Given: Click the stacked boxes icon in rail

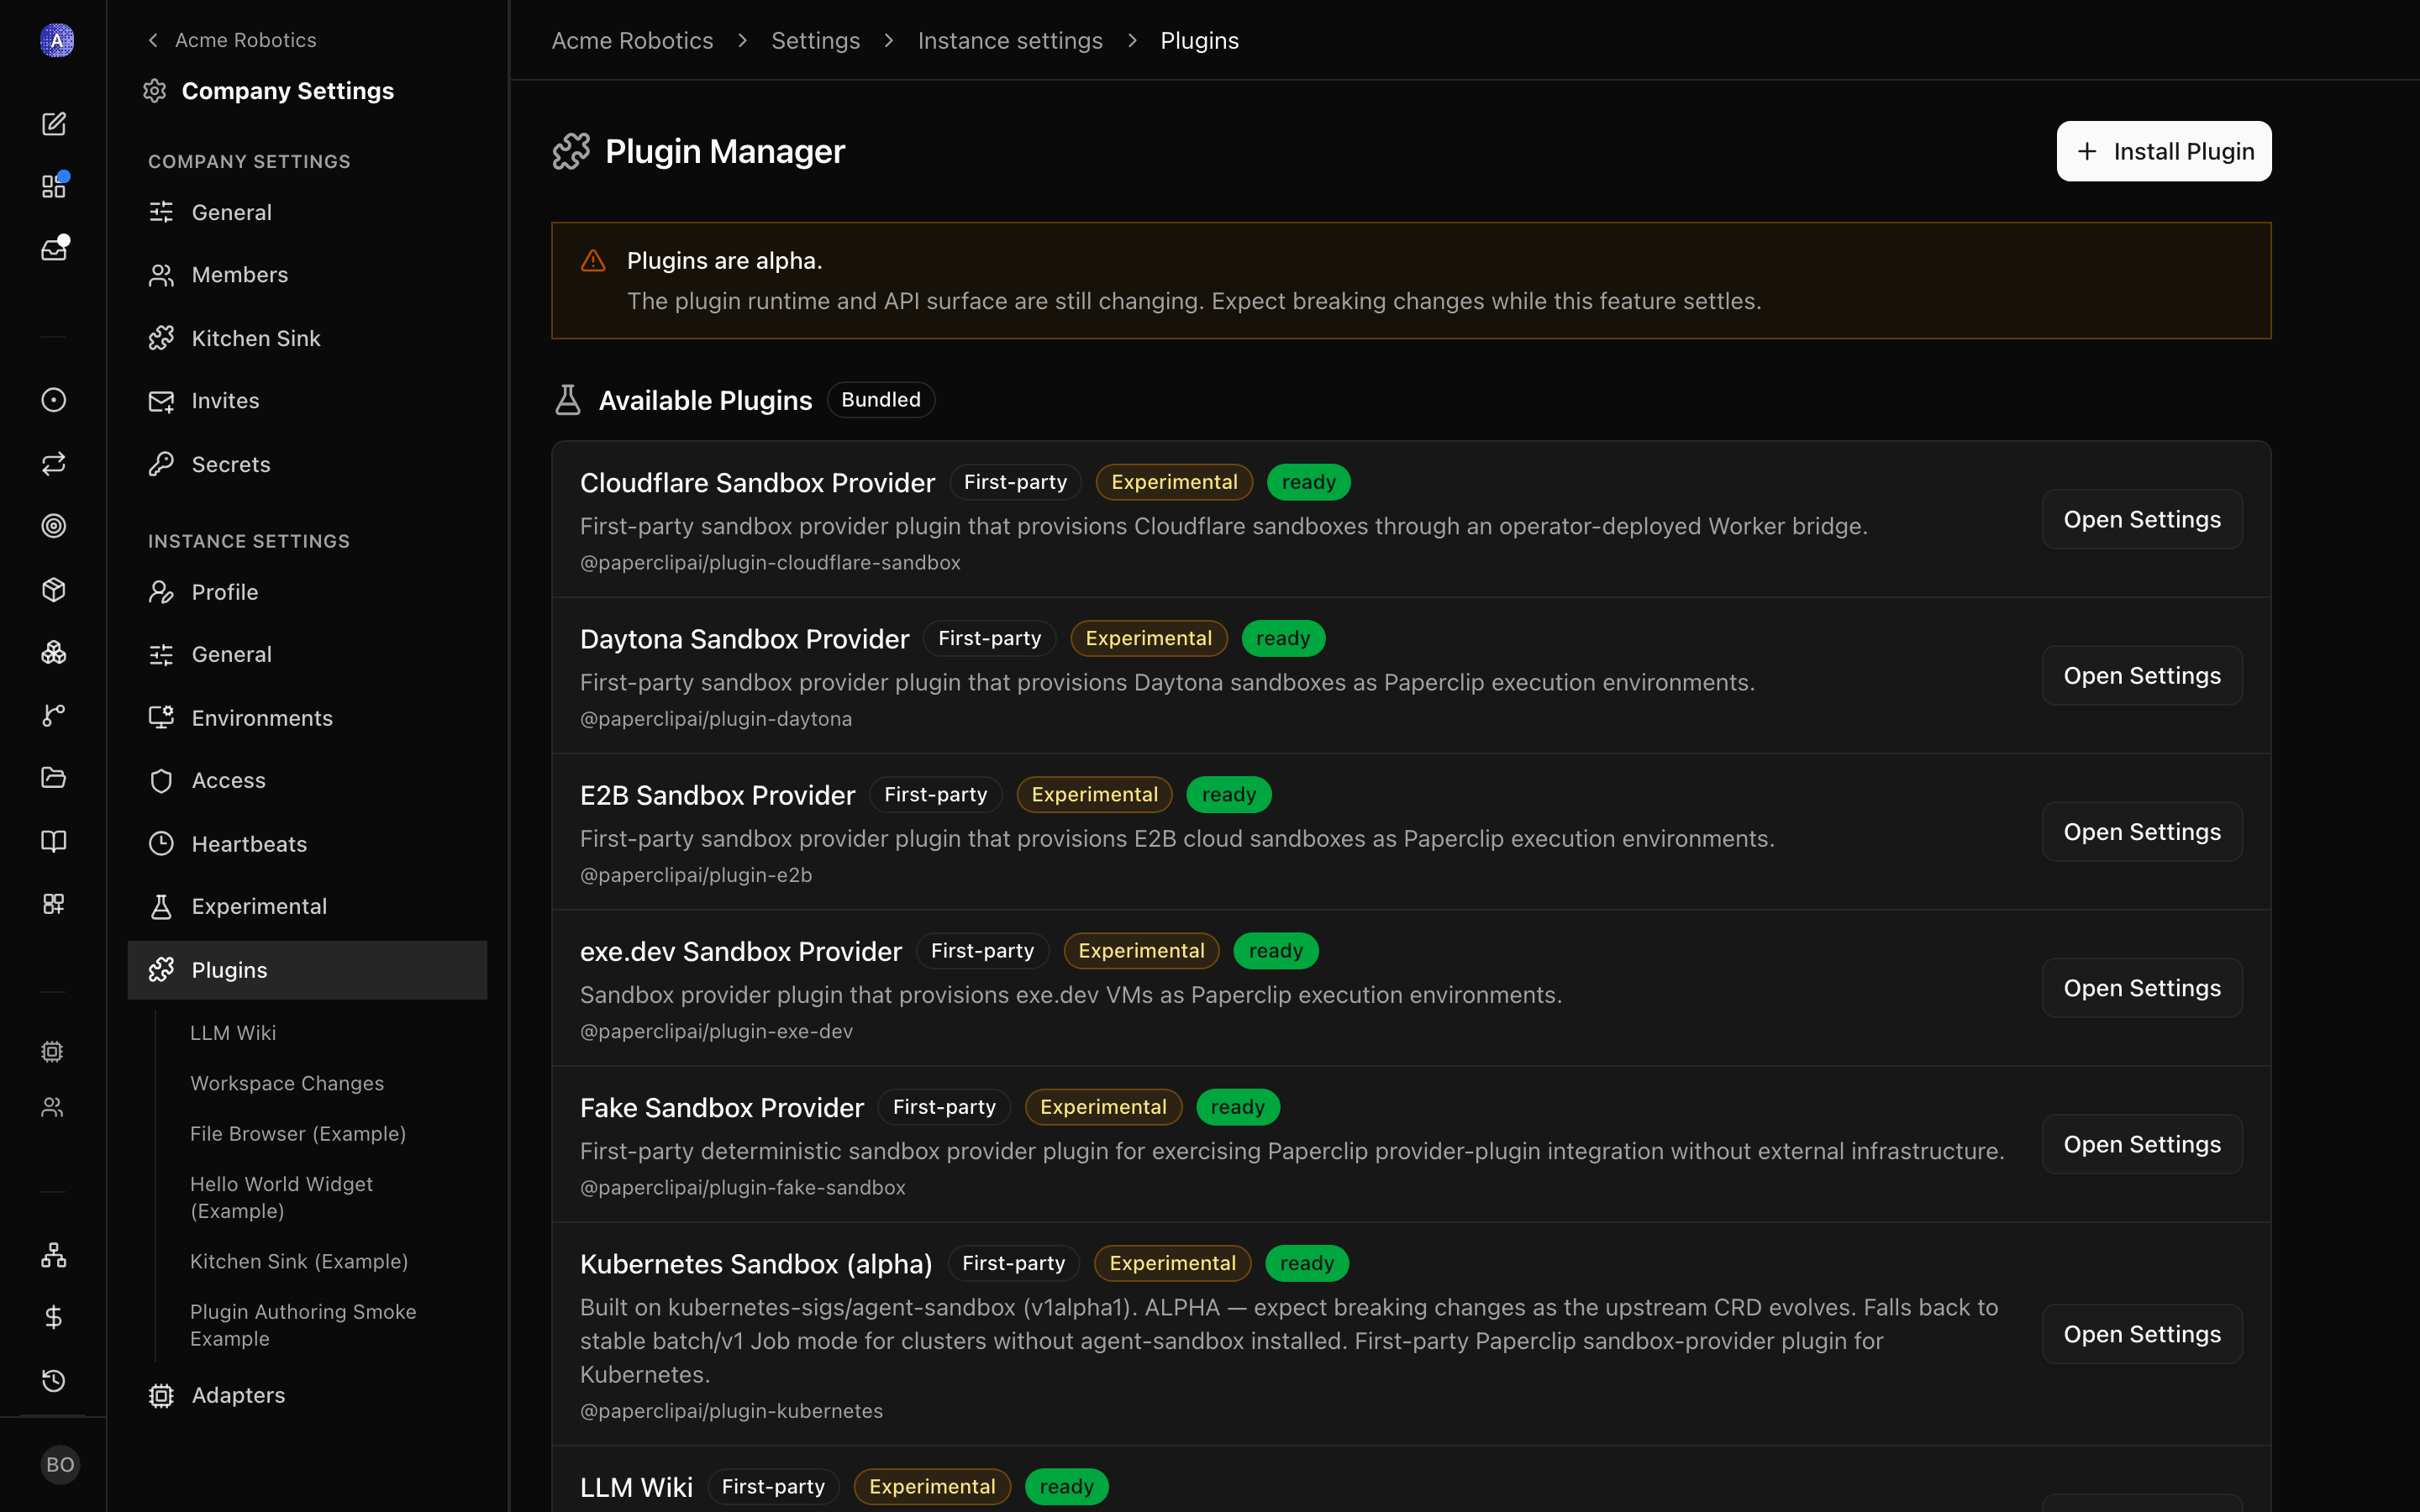Looking at the screenshot, I should (x=54, y=652).
